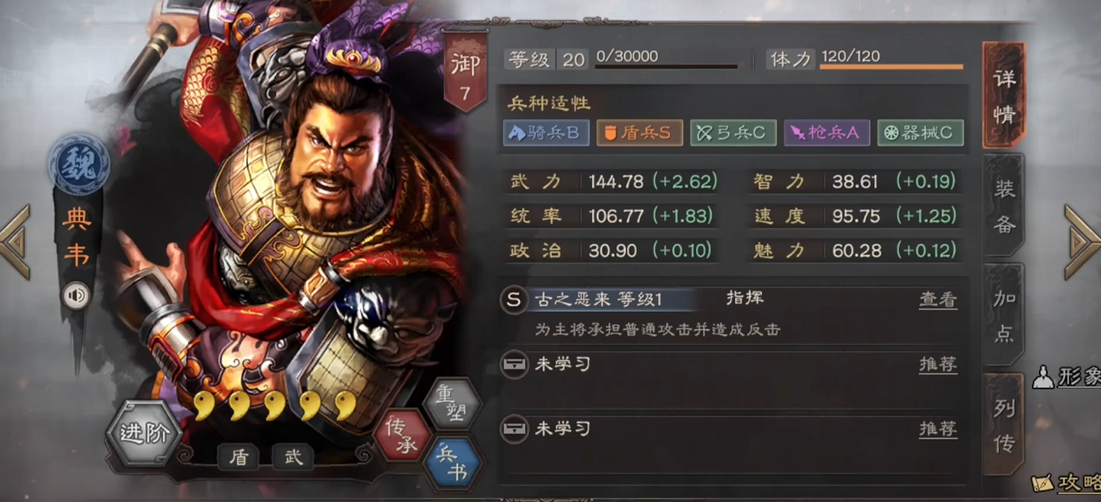Image resolution: width=1101 pixels, height=502 pixels.
Task: Go to previous hero with left arrow
Action: (x=15, y=242)
